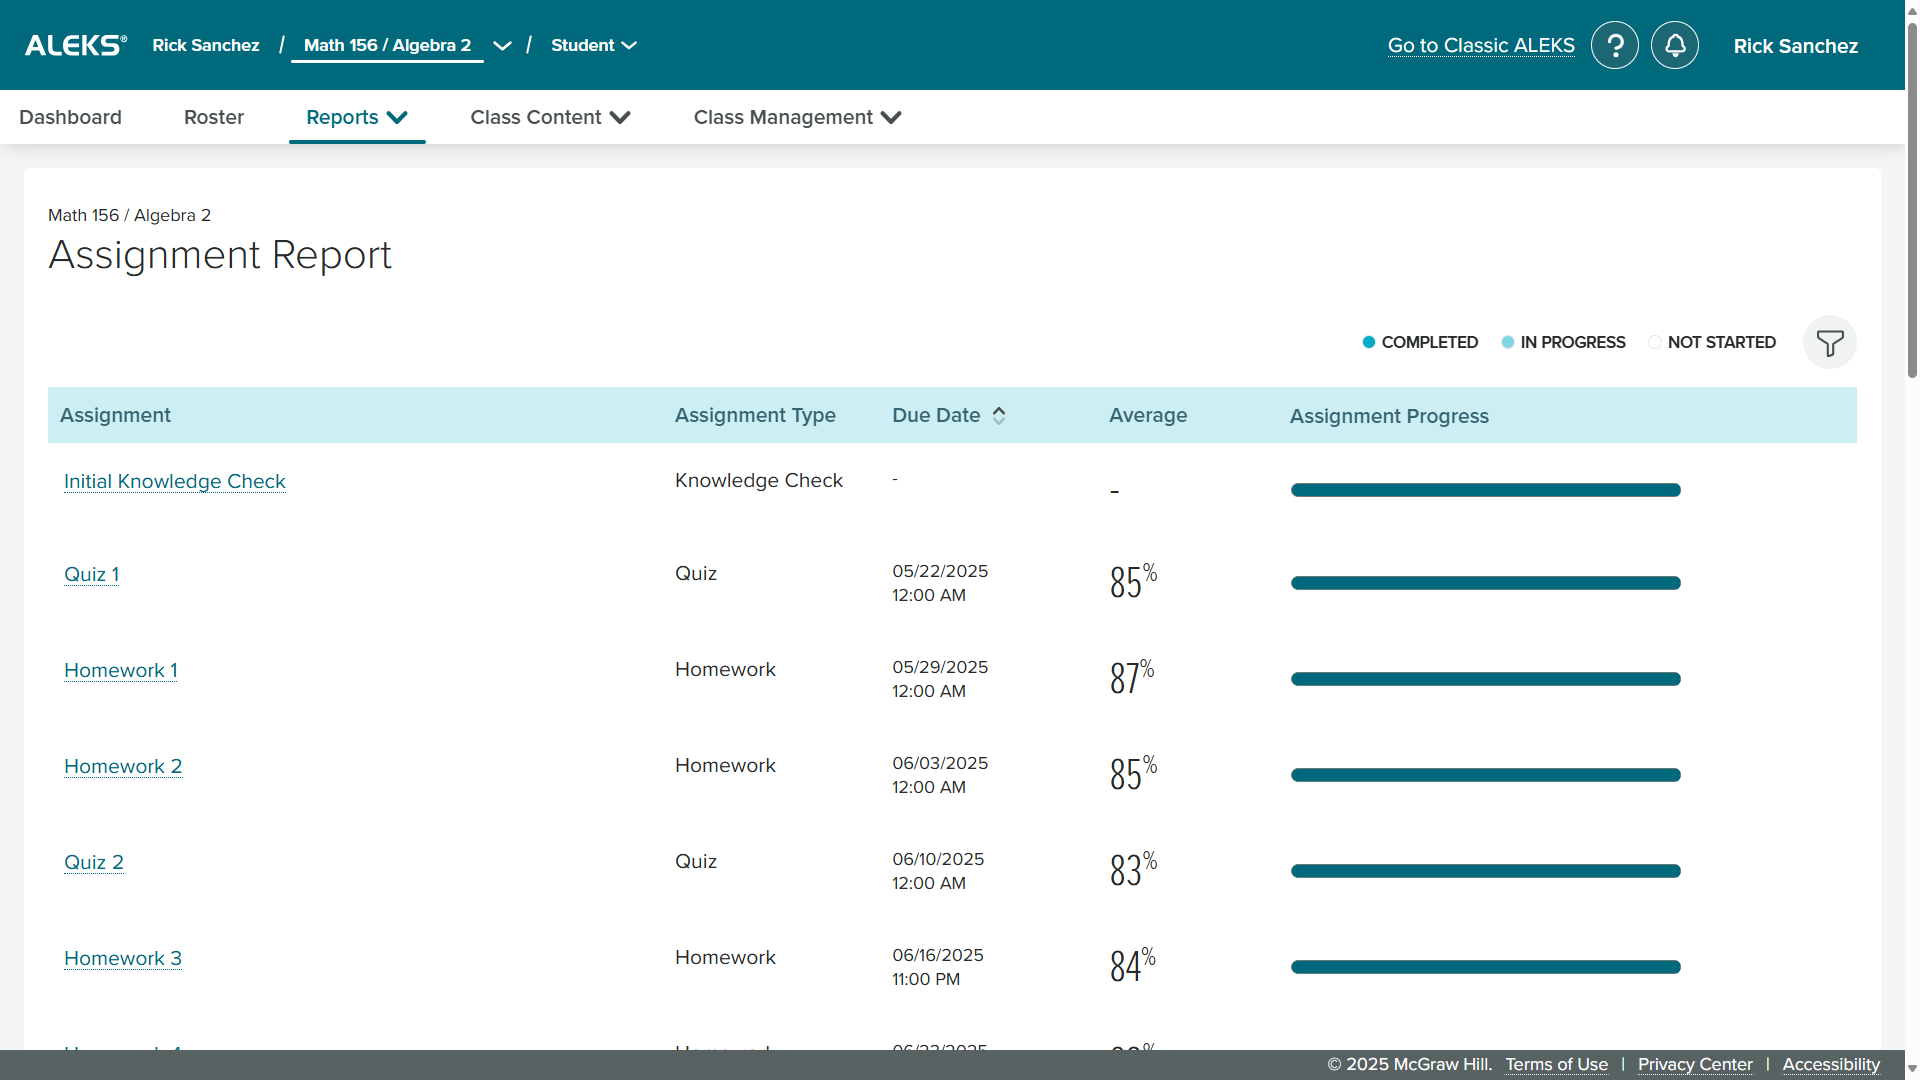The image size is (1920, 1080).
Task: Open the Privacy Center link
Action: click(x=1695, y=1064)
